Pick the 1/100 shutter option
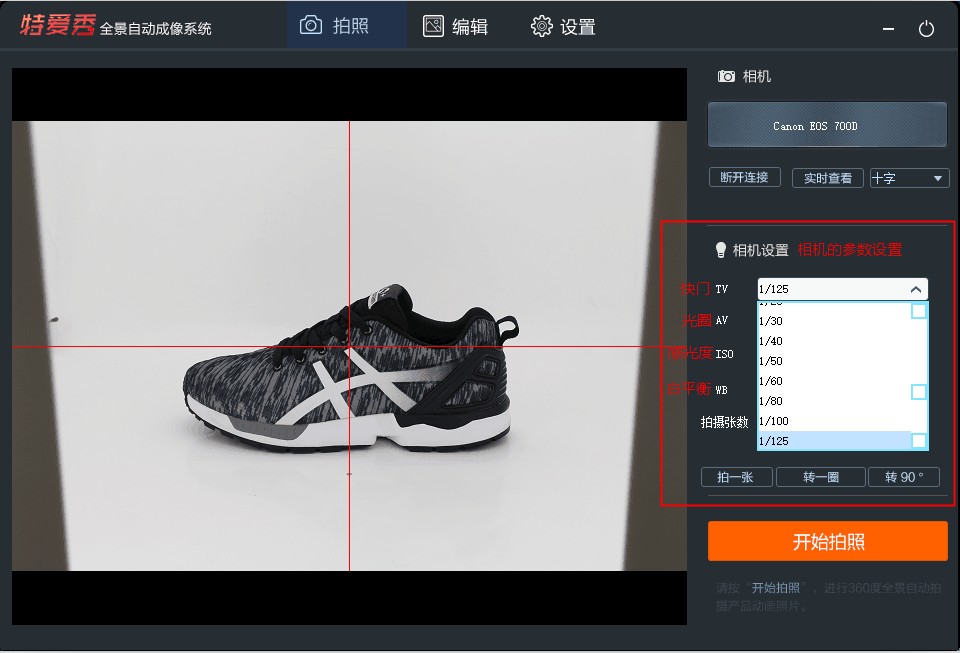 pyautogui.click(x=834, y=420)
